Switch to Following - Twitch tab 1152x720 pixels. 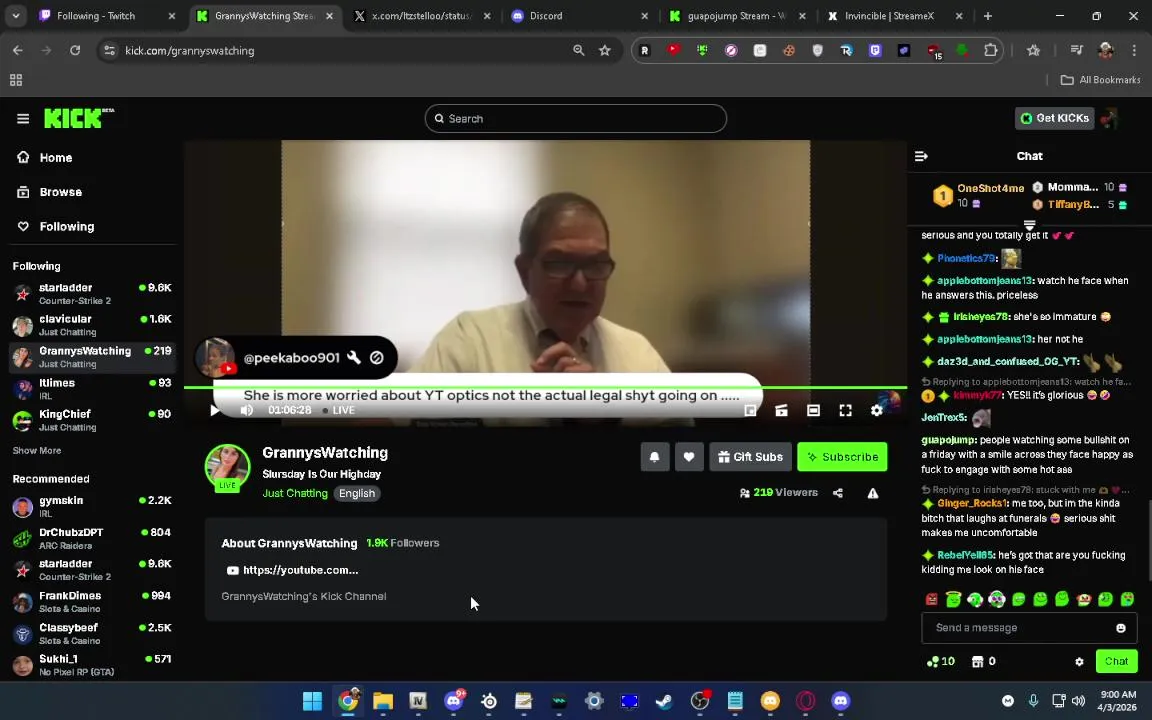pyautogui.click(x=107, y=15)
